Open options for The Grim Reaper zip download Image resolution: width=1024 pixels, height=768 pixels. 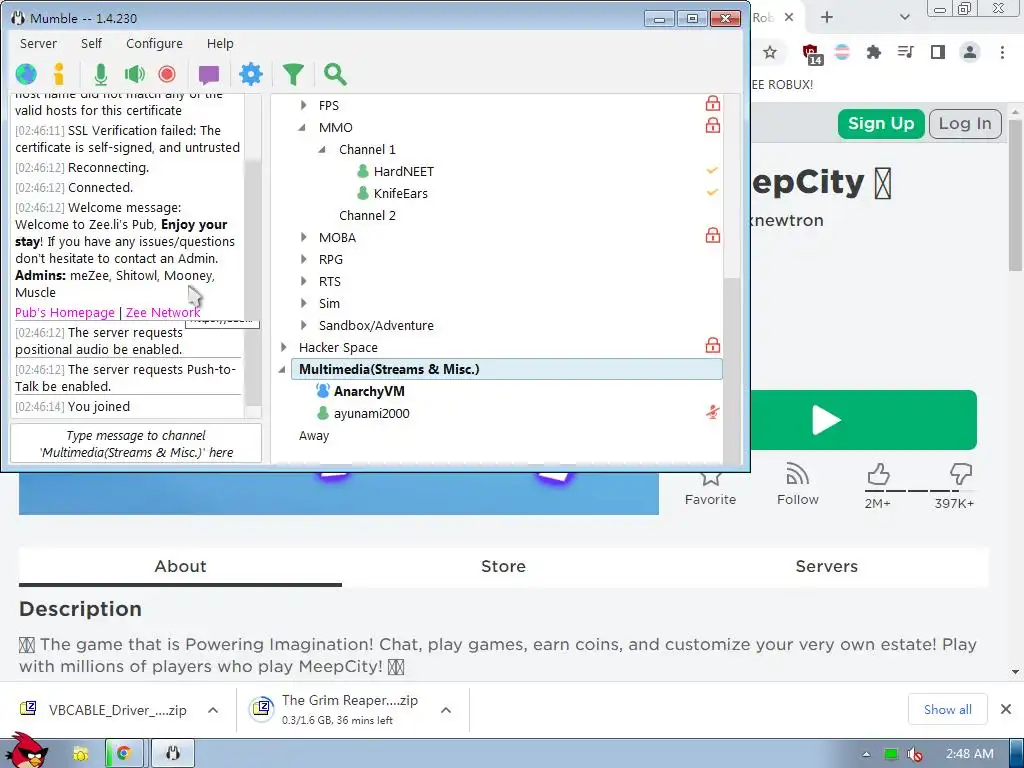pyautogui.click(x=446, y=711)
